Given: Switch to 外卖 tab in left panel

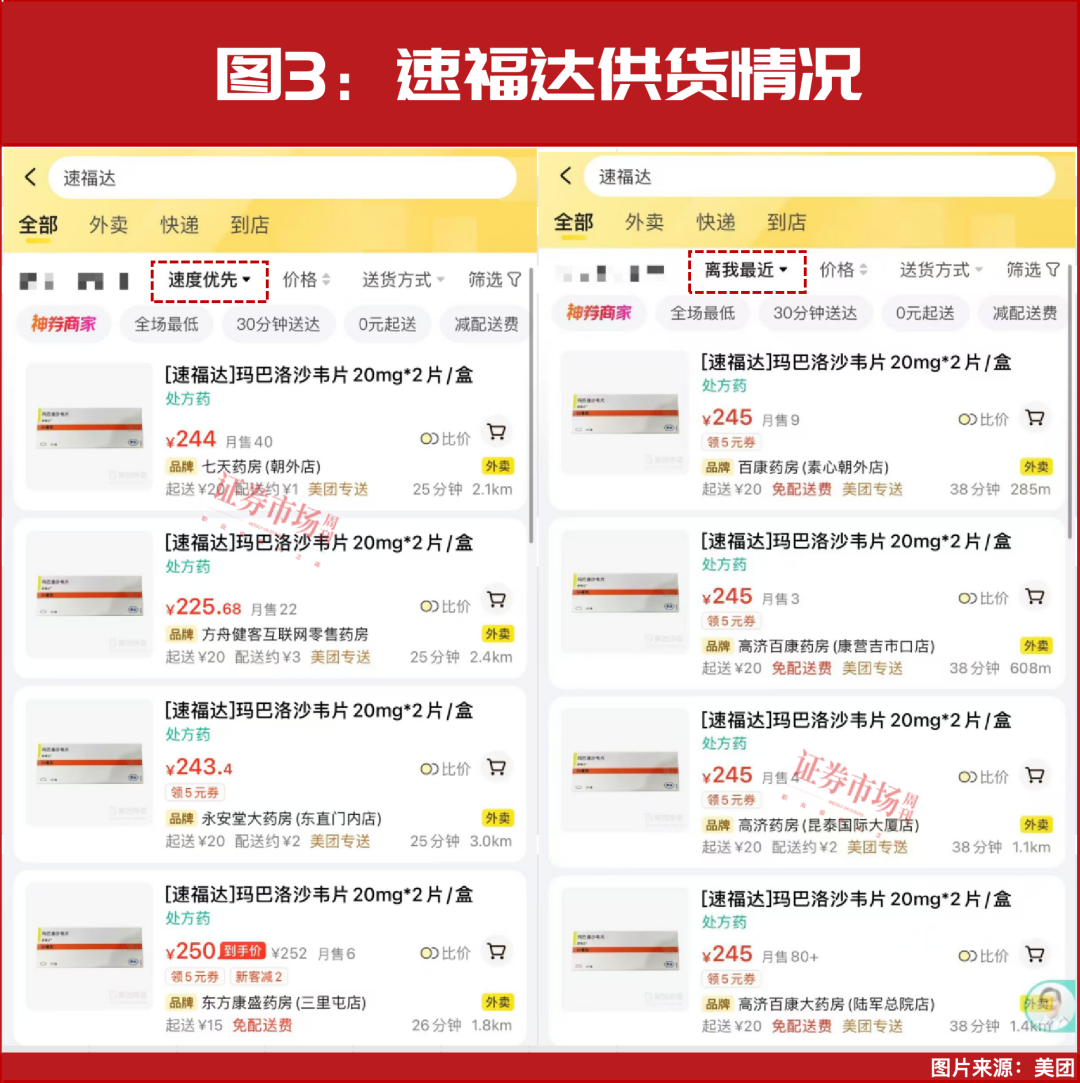Looking at the screenshot, I should [108, 224].
